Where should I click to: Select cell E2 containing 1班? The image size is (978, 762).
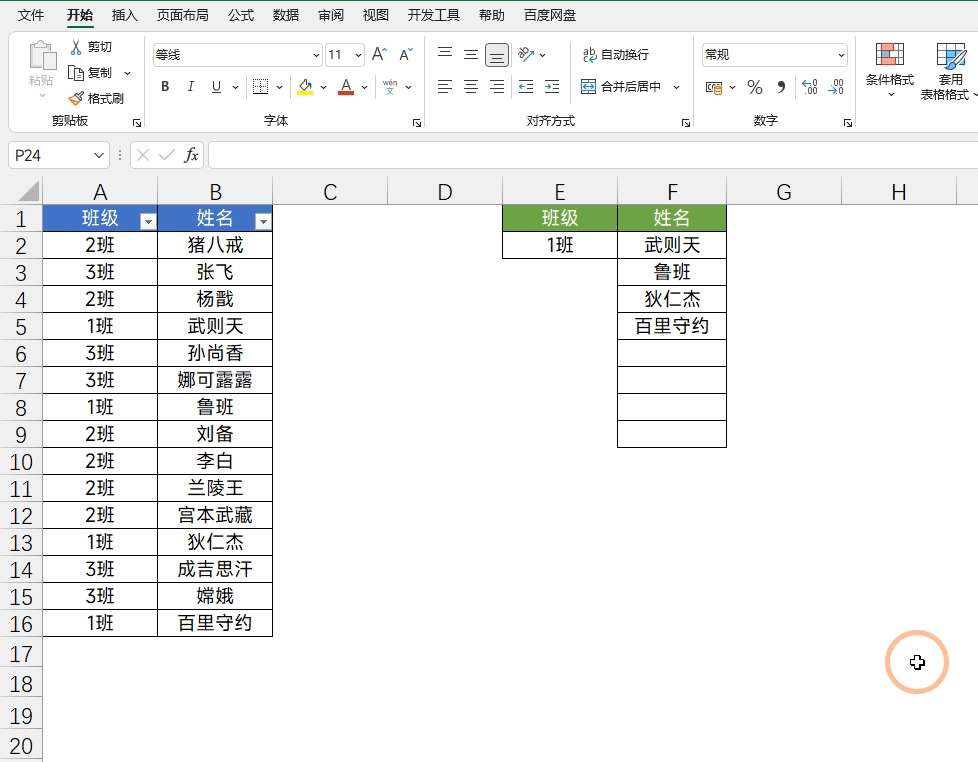(559, 245)
